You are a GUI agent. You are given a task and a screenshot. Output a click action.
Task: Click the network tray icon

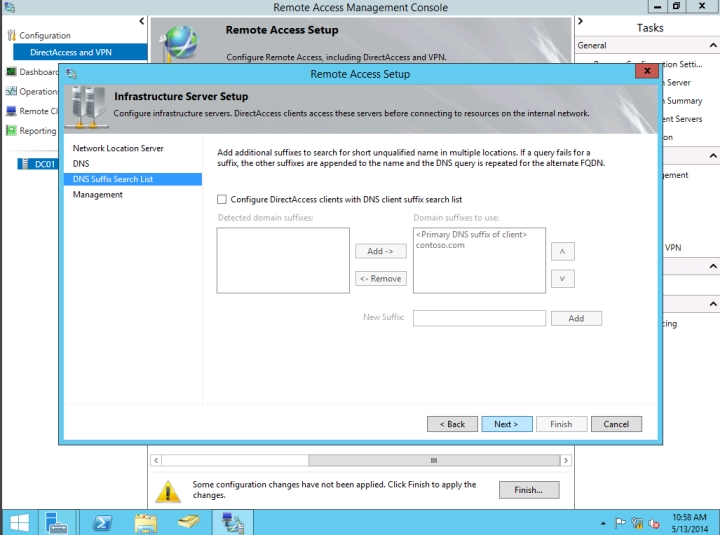(637, 523)
